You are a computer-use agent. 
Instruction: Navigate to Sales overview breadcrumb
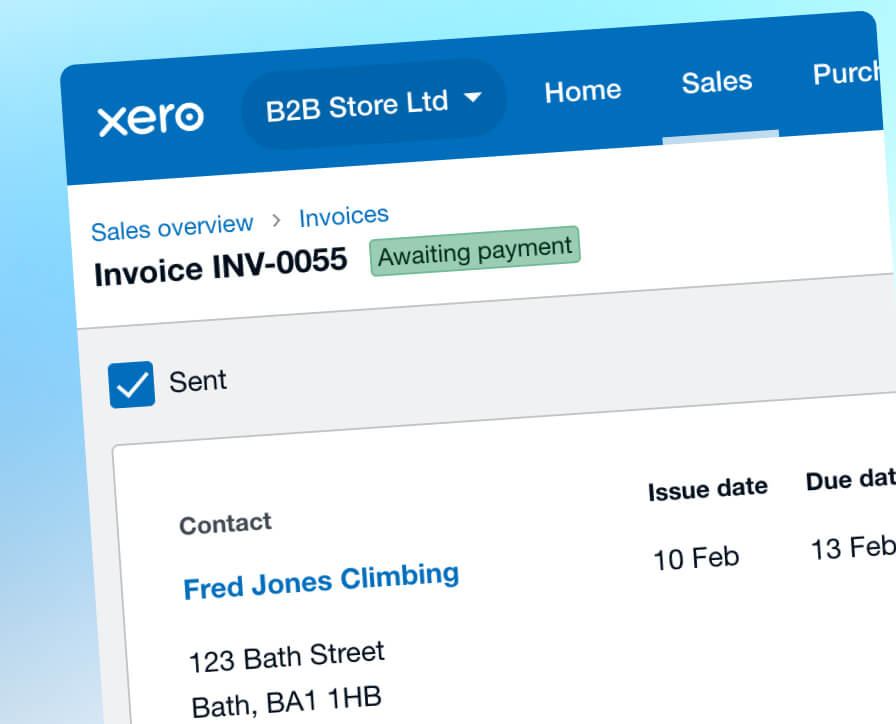pyautogui.click(x=172, y=228)
